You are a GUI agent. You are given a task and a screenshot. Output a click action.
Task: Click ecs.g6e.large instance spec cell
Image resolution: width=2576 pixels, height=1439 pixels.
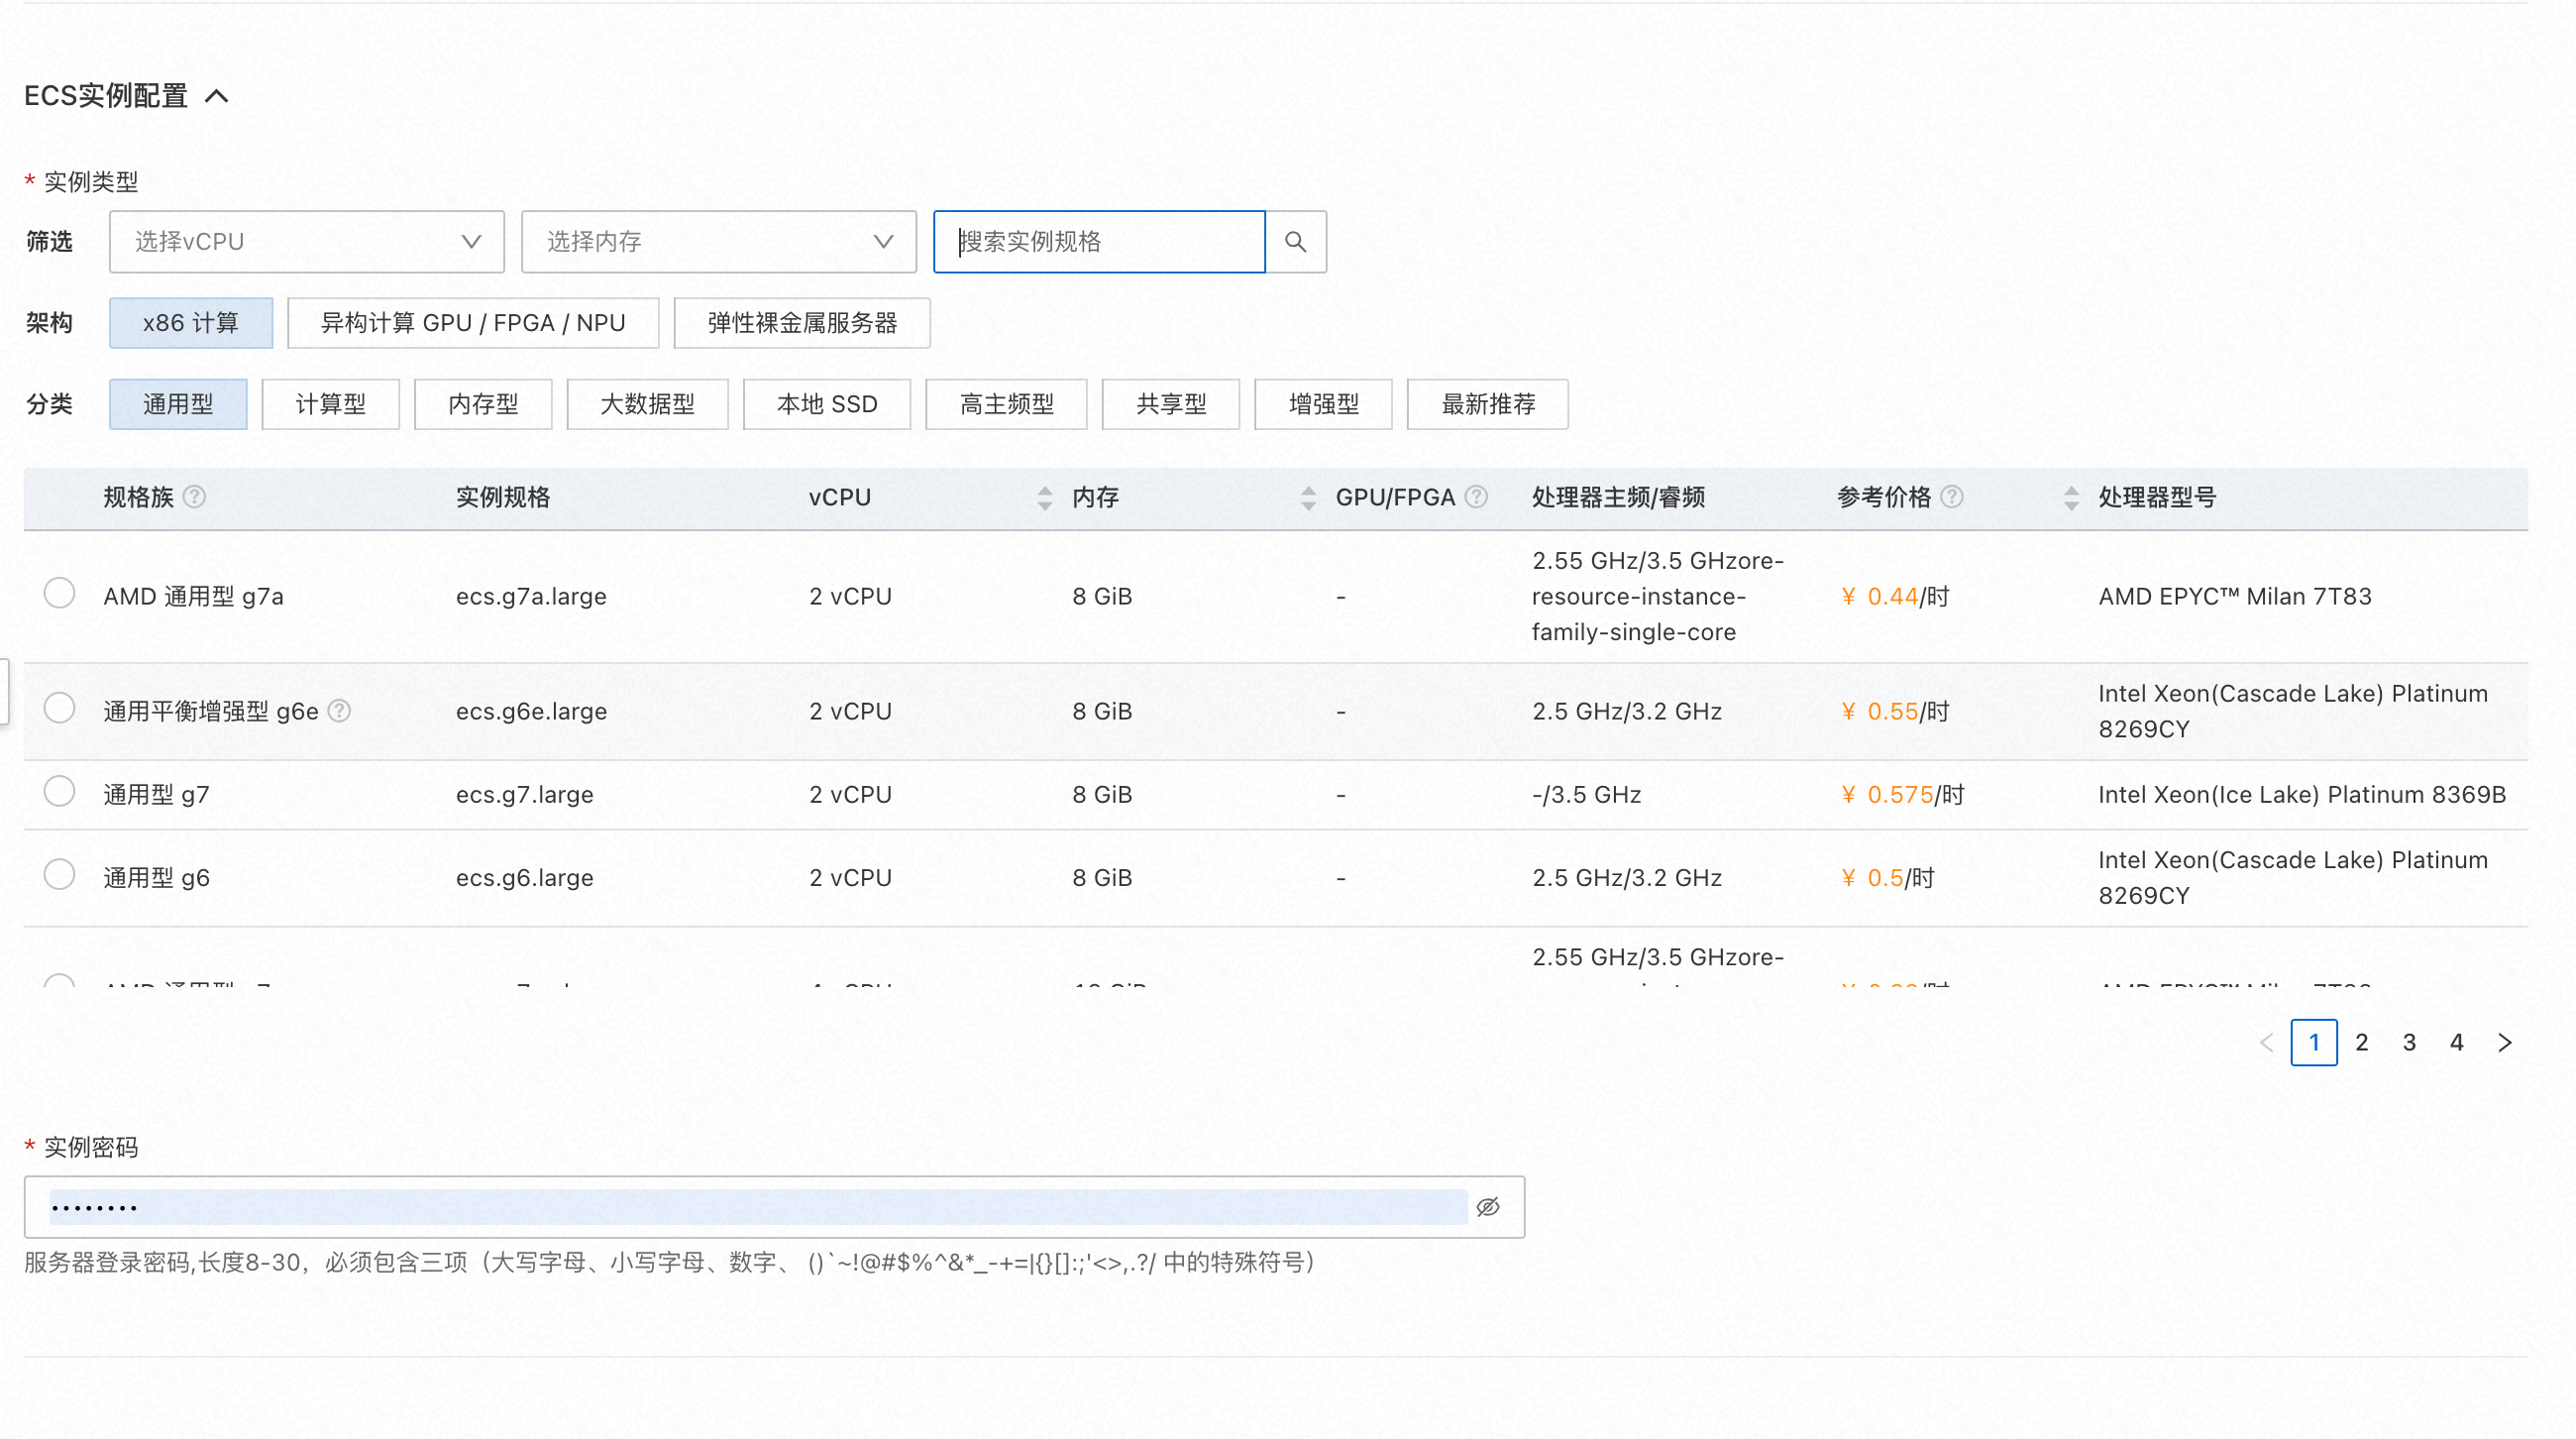pyautogui.click(x=531, y=711)
